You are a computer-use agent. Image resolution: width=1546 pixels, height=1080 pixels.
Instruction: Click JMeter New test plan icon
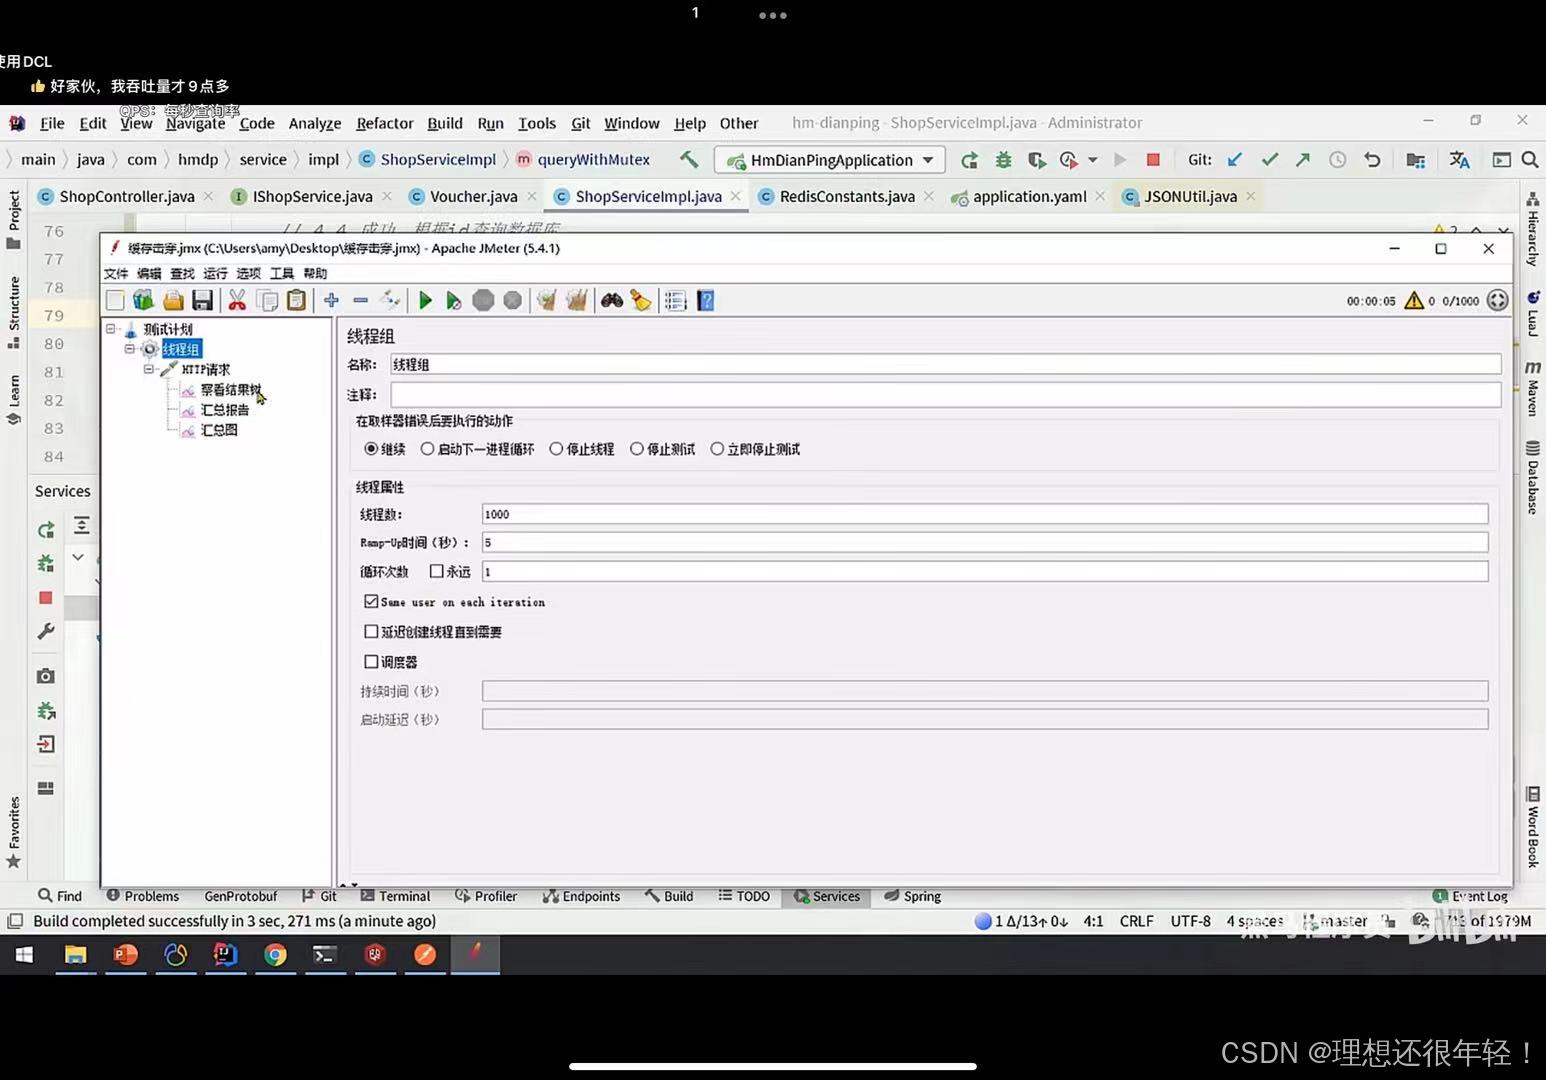coord(115,300)
